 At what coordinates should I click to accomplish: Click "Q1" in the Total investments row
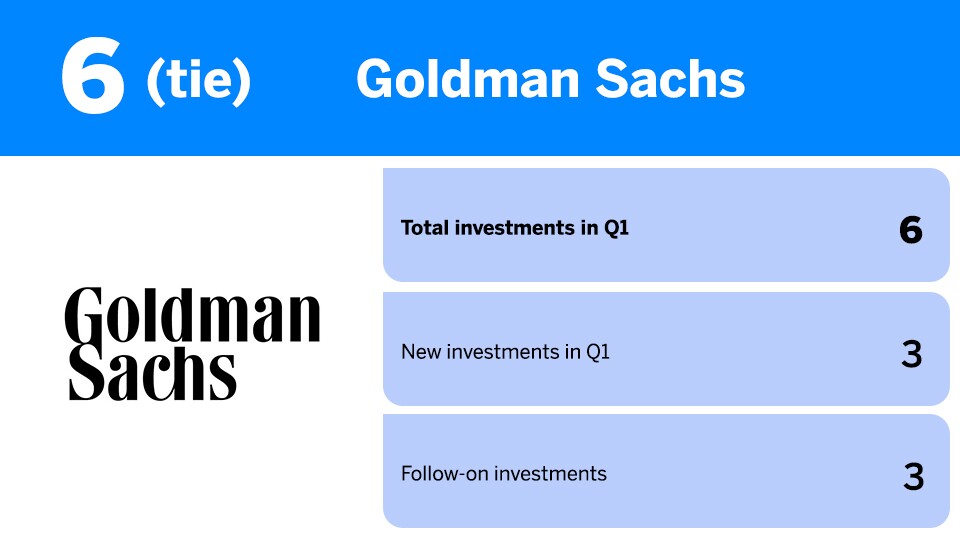616,228
